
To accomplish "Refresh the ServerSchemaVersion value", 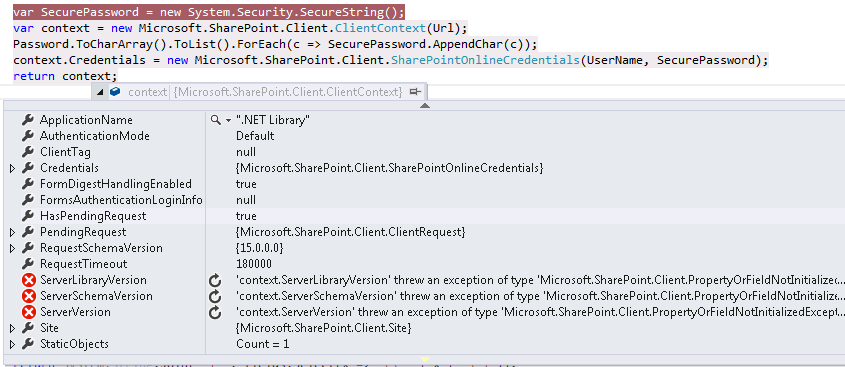I will (x=215, y=296).
